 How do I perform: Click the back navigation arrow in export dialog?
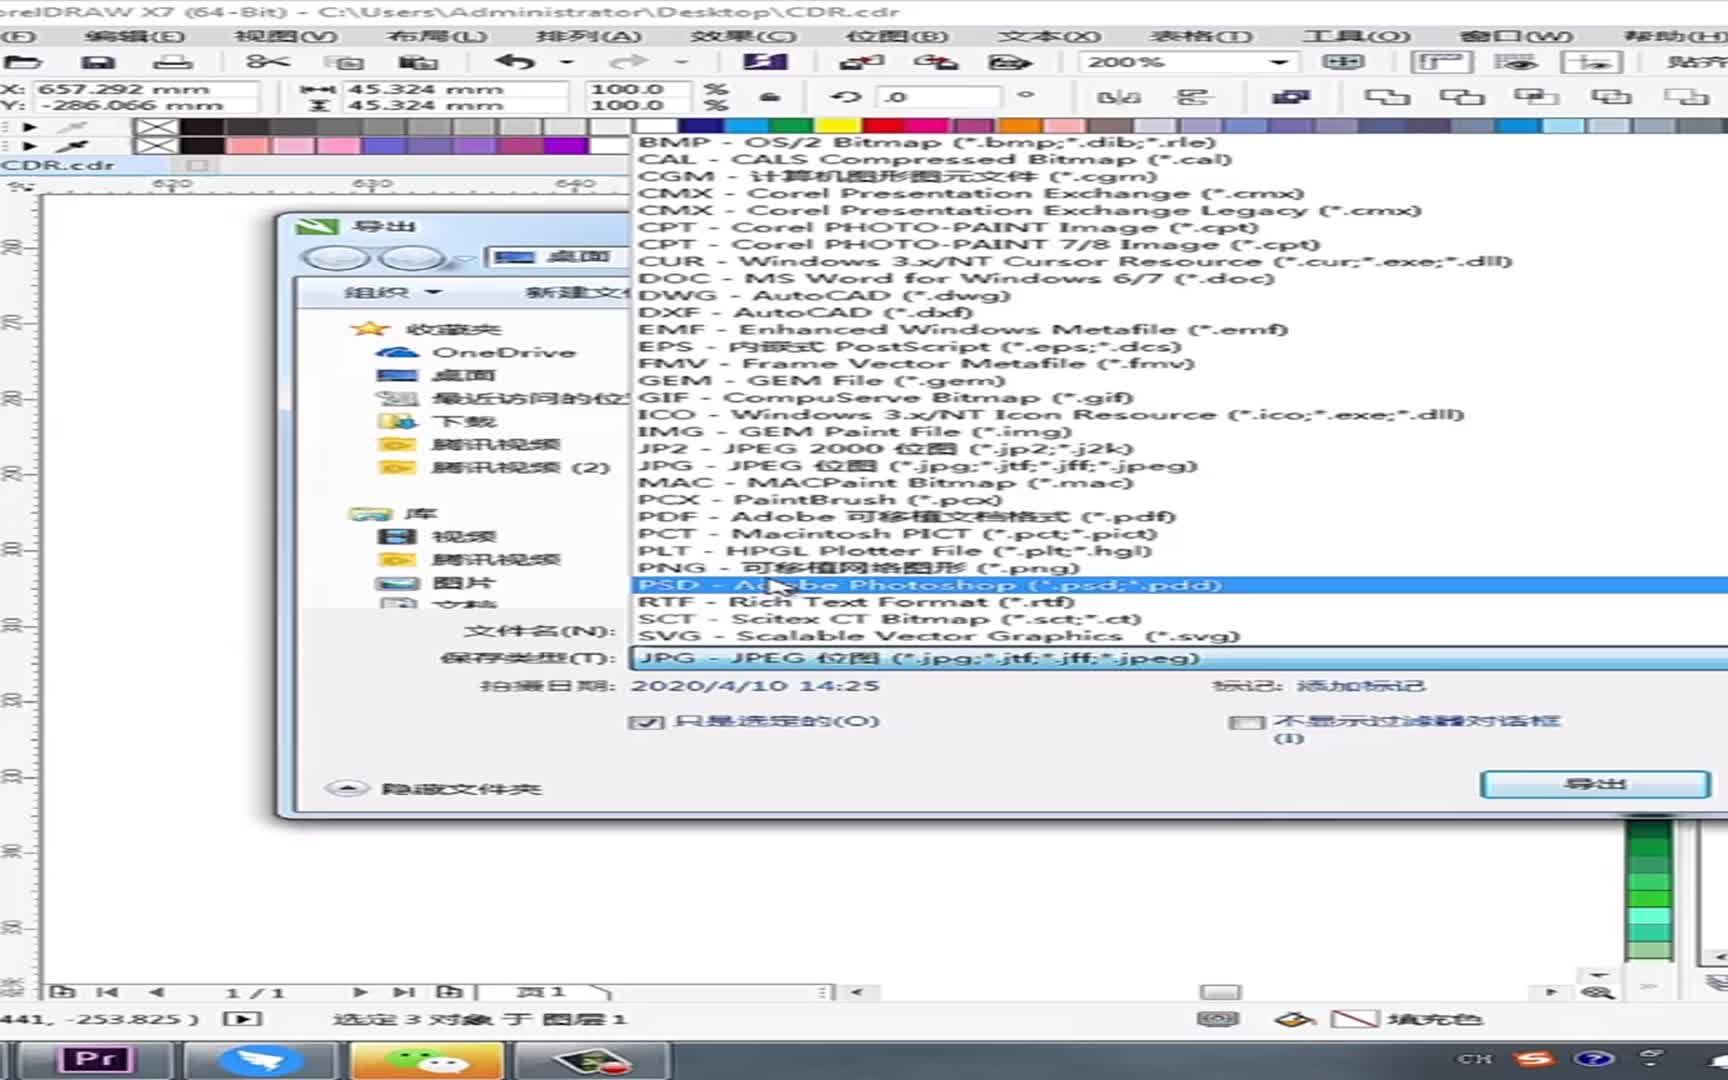coord(335,259)
